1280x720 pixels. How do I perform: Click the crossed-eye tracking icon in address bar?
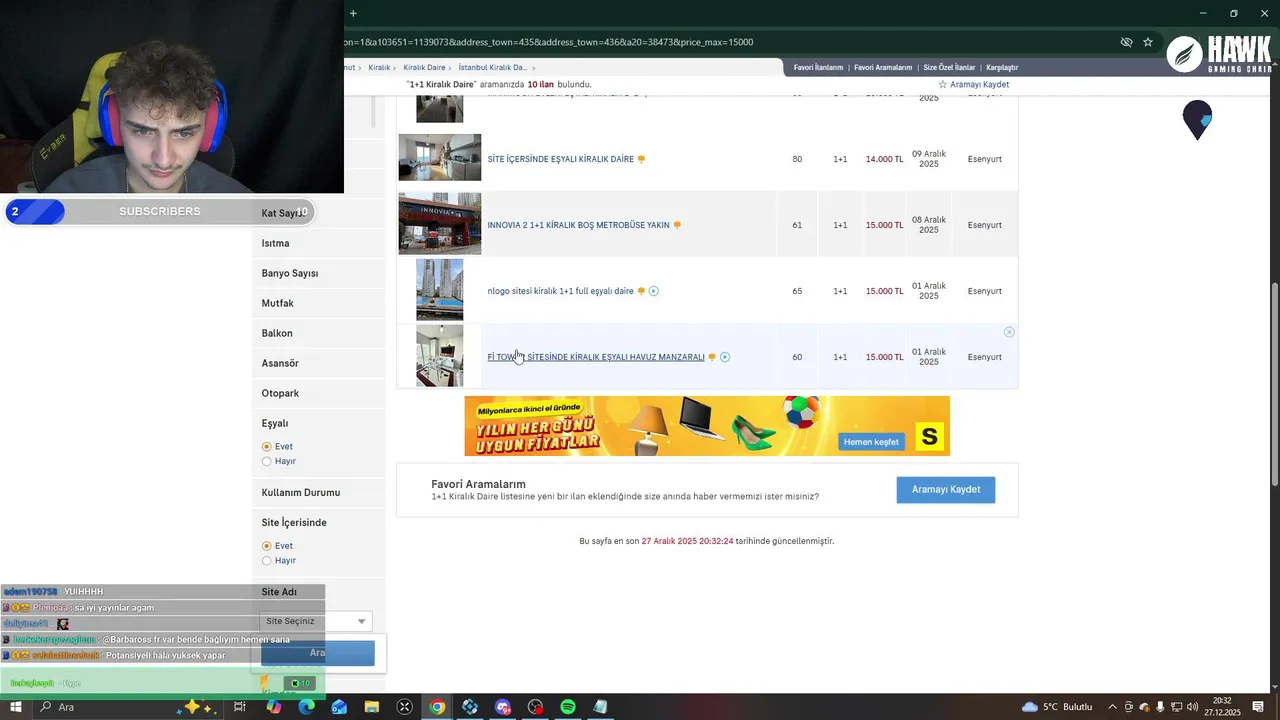tap(1126, 42)
